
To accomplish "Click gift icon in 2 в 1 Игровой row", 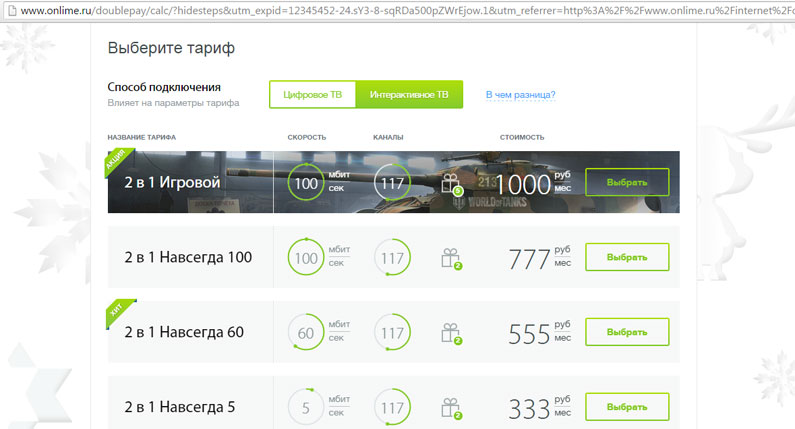I will (450, 182).
